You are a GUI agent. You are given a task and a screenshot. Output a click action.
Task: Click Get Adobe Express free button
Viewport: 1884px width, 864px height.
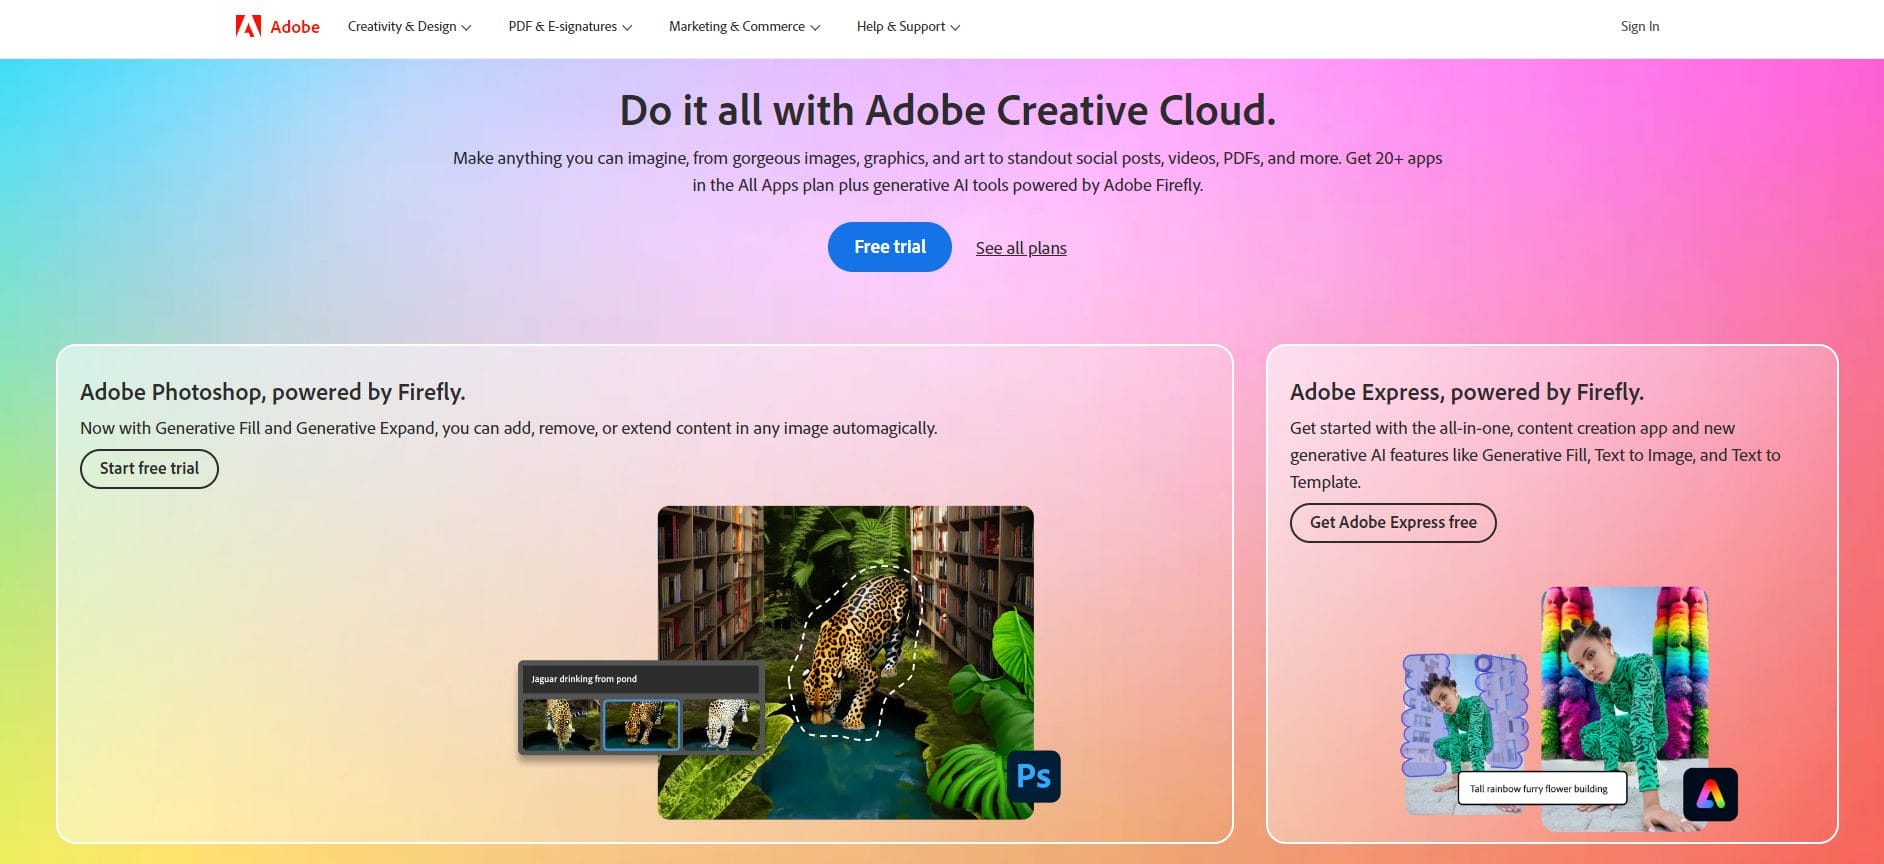(1392, 523)
